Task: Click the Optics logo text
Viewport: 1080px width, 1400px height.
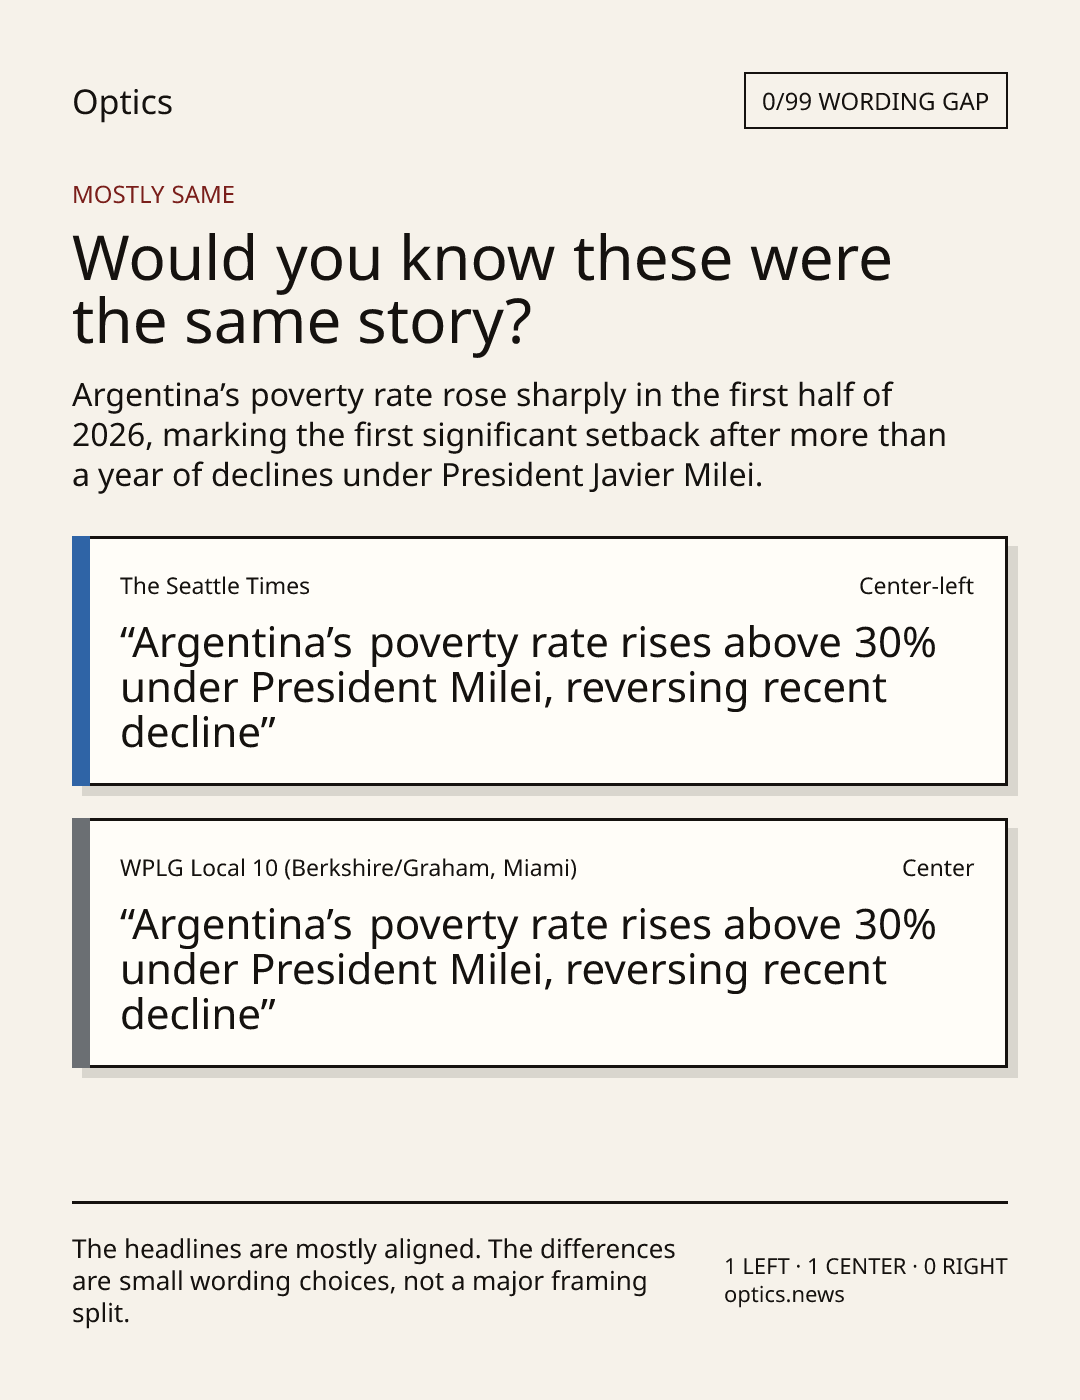Action: pos(122,103)
